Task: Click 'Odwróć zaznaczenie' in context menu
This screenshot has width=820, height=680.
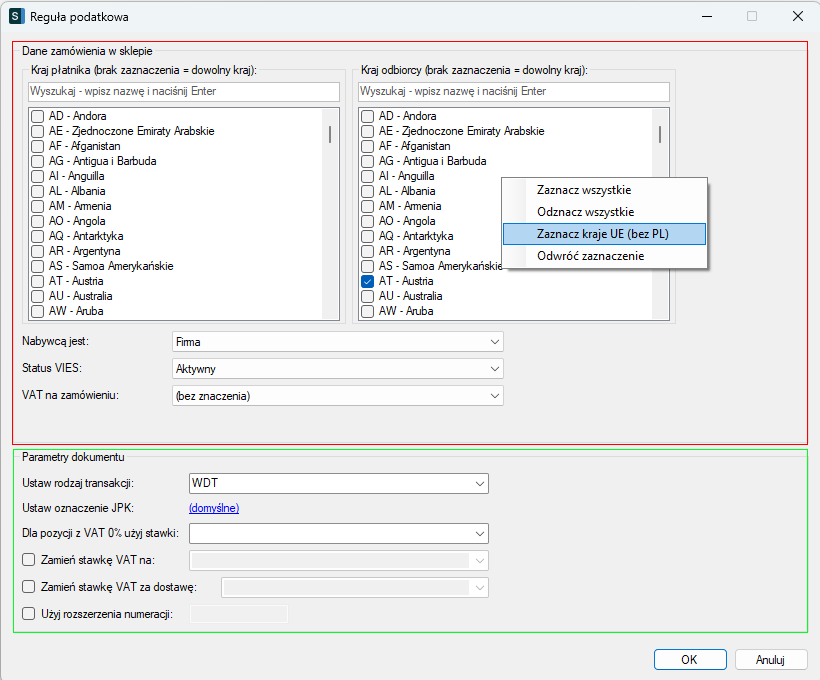Action: [590, 256]
